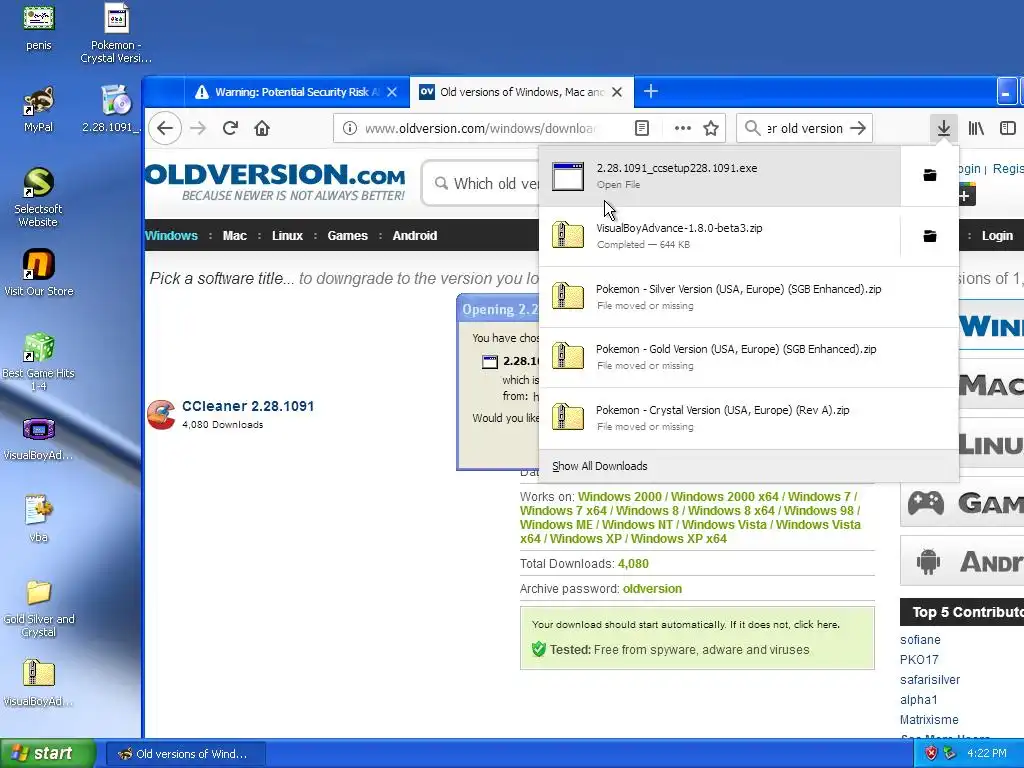Open VisualBoyAdvance zip file on desktop
The width and height of the screenshot is (1024, 768).
(39, 683)
